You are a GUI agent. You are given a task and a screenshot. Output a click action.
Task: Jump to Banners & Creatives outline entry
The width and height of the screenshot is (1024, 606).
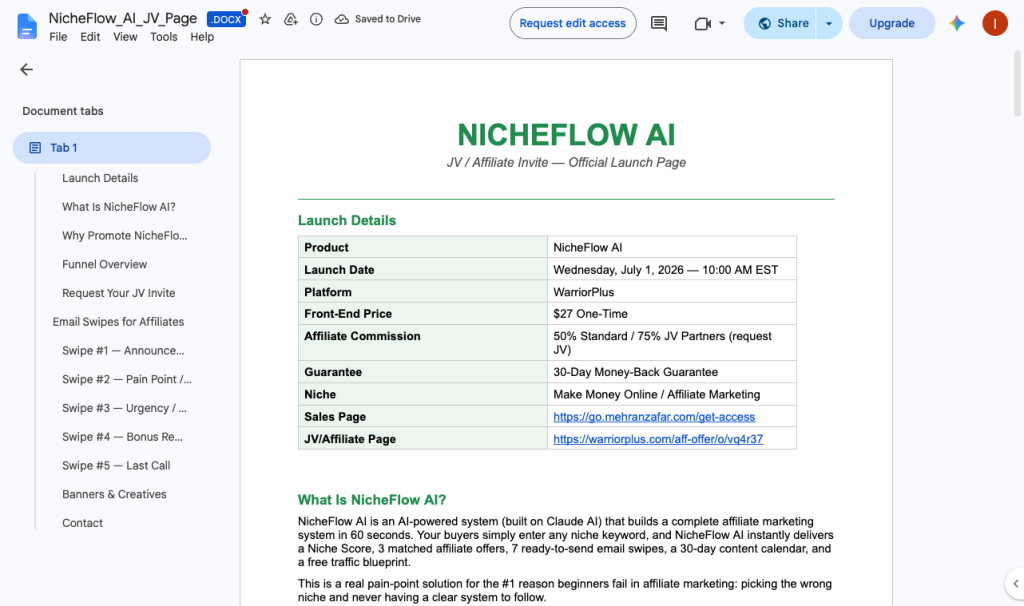coord(114,494)
